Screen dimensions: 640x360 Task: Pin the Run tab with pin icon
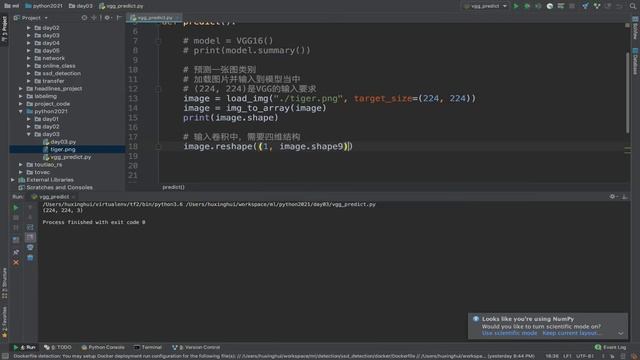(x=16, y=252)
